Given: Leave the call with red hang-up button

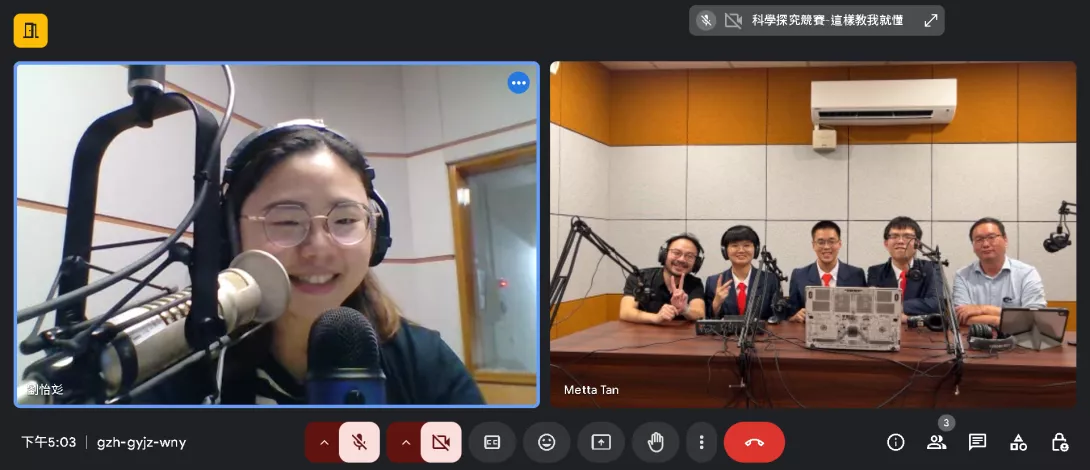Looking at the screenshot, I should (x=754, y=442).
